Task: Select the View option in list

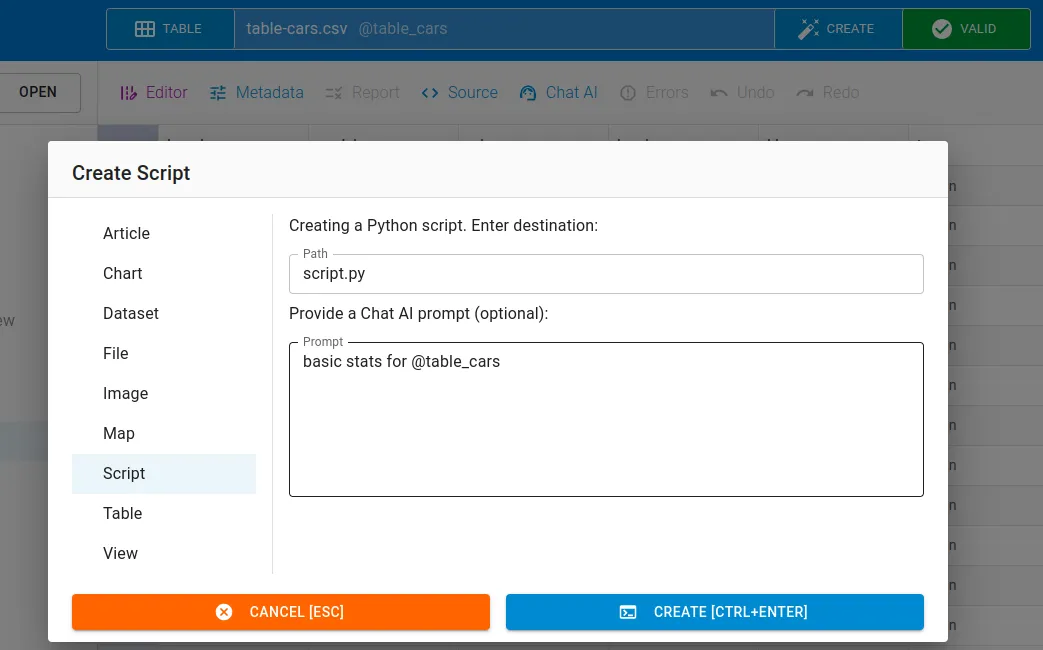Action: pyautogui.click(x=120, y=553)
